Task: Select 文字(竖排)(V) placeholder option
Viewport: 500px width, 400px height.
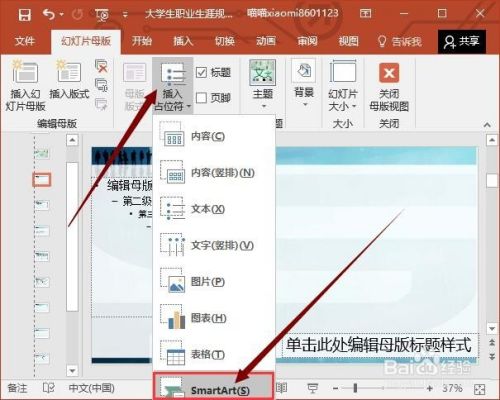Action: 213,245
